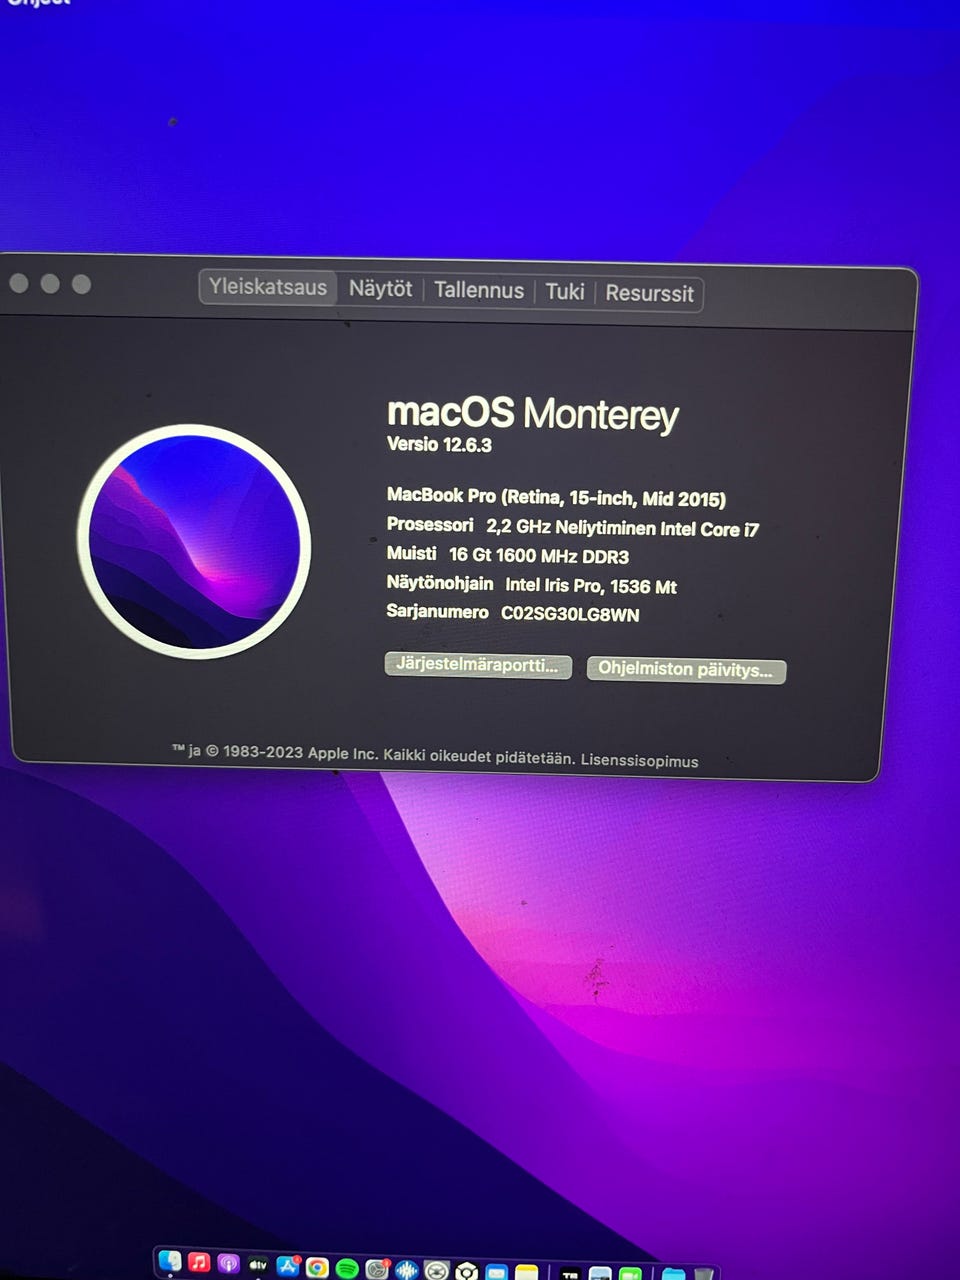Image resolution: width=960 pixels, height=1280 pixels.
Task: Open the App Store Dock icon
Action: pos(288,1266)
